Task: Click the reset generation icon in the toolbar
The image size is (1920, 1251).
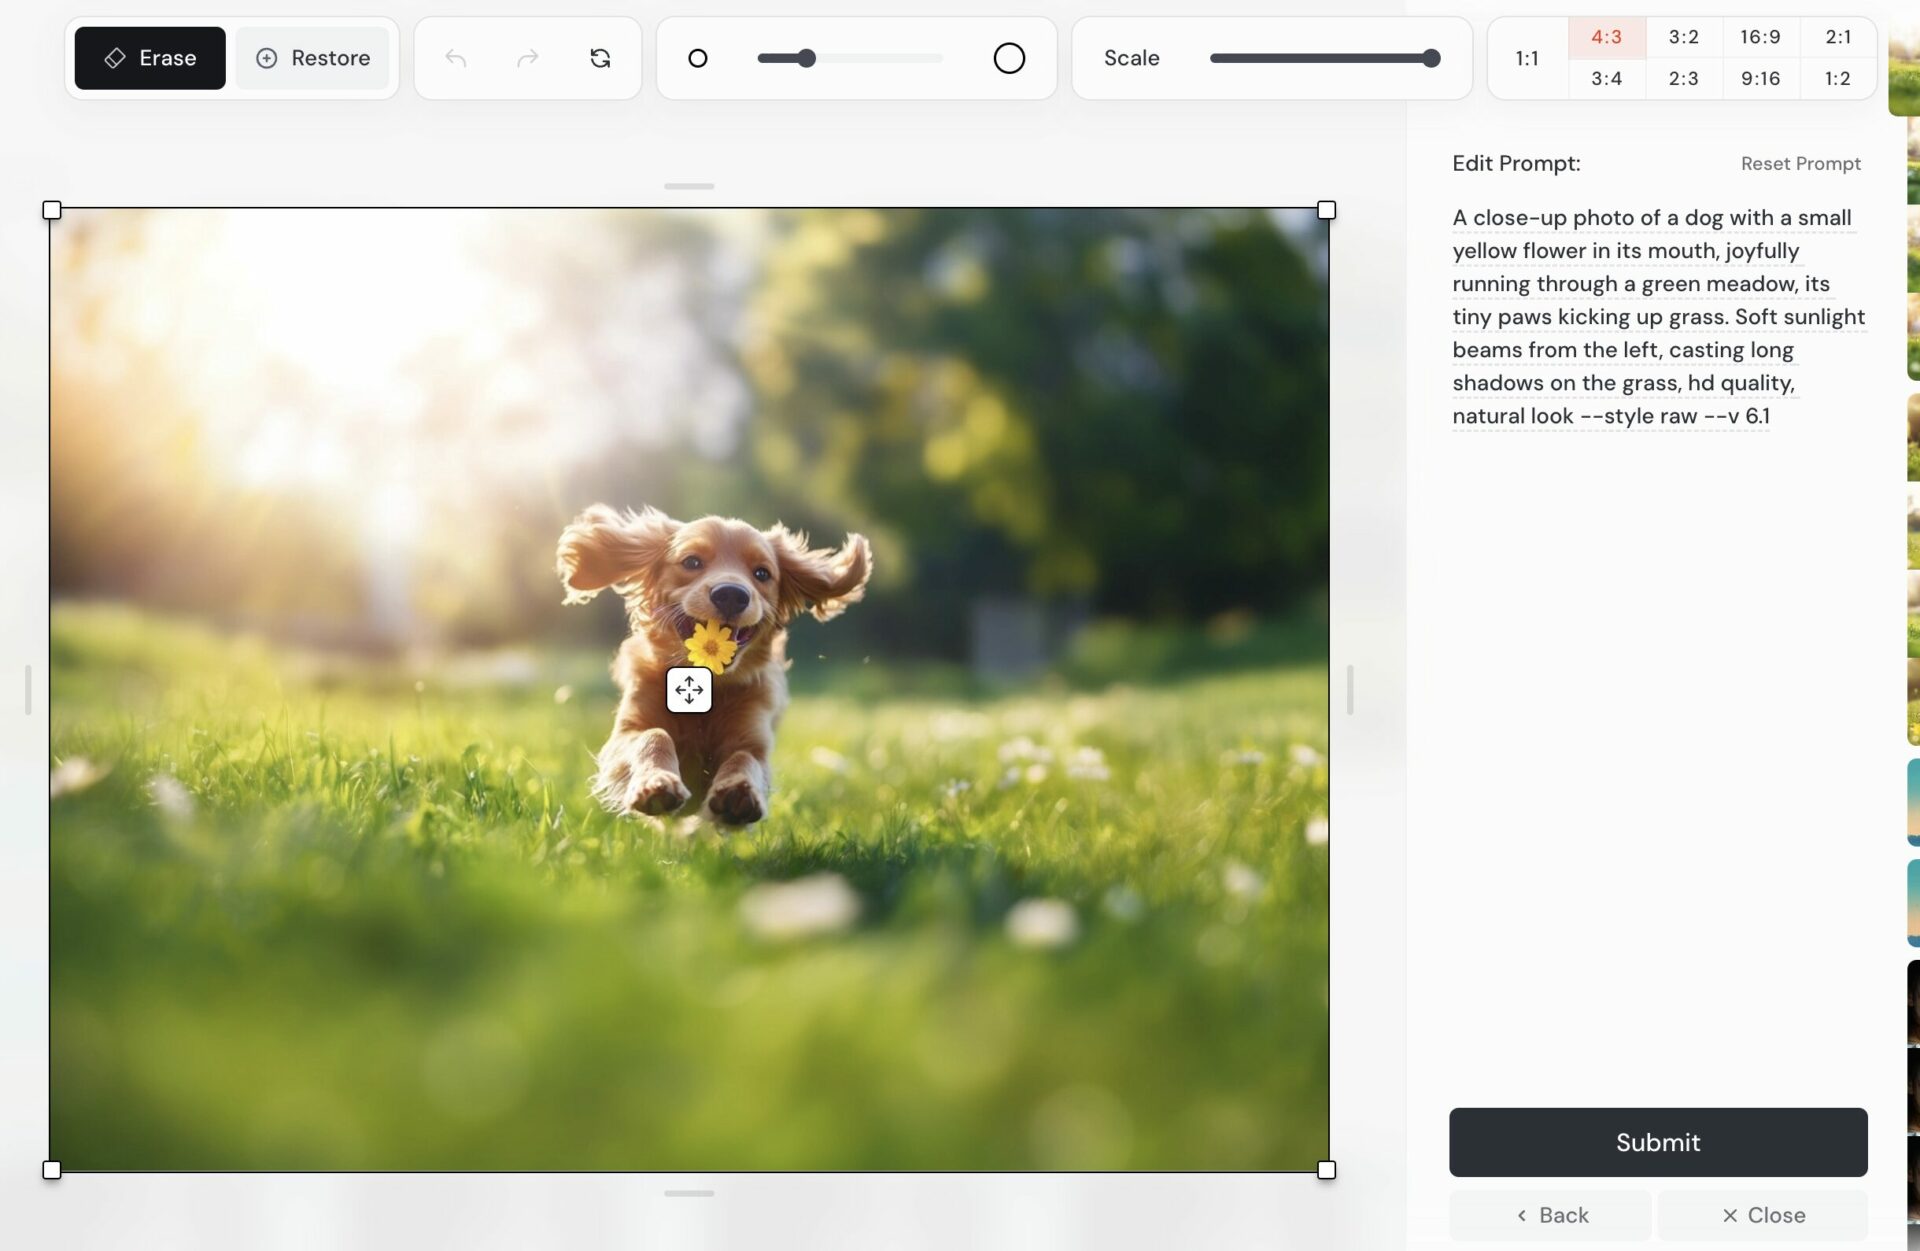Action: 600,58
